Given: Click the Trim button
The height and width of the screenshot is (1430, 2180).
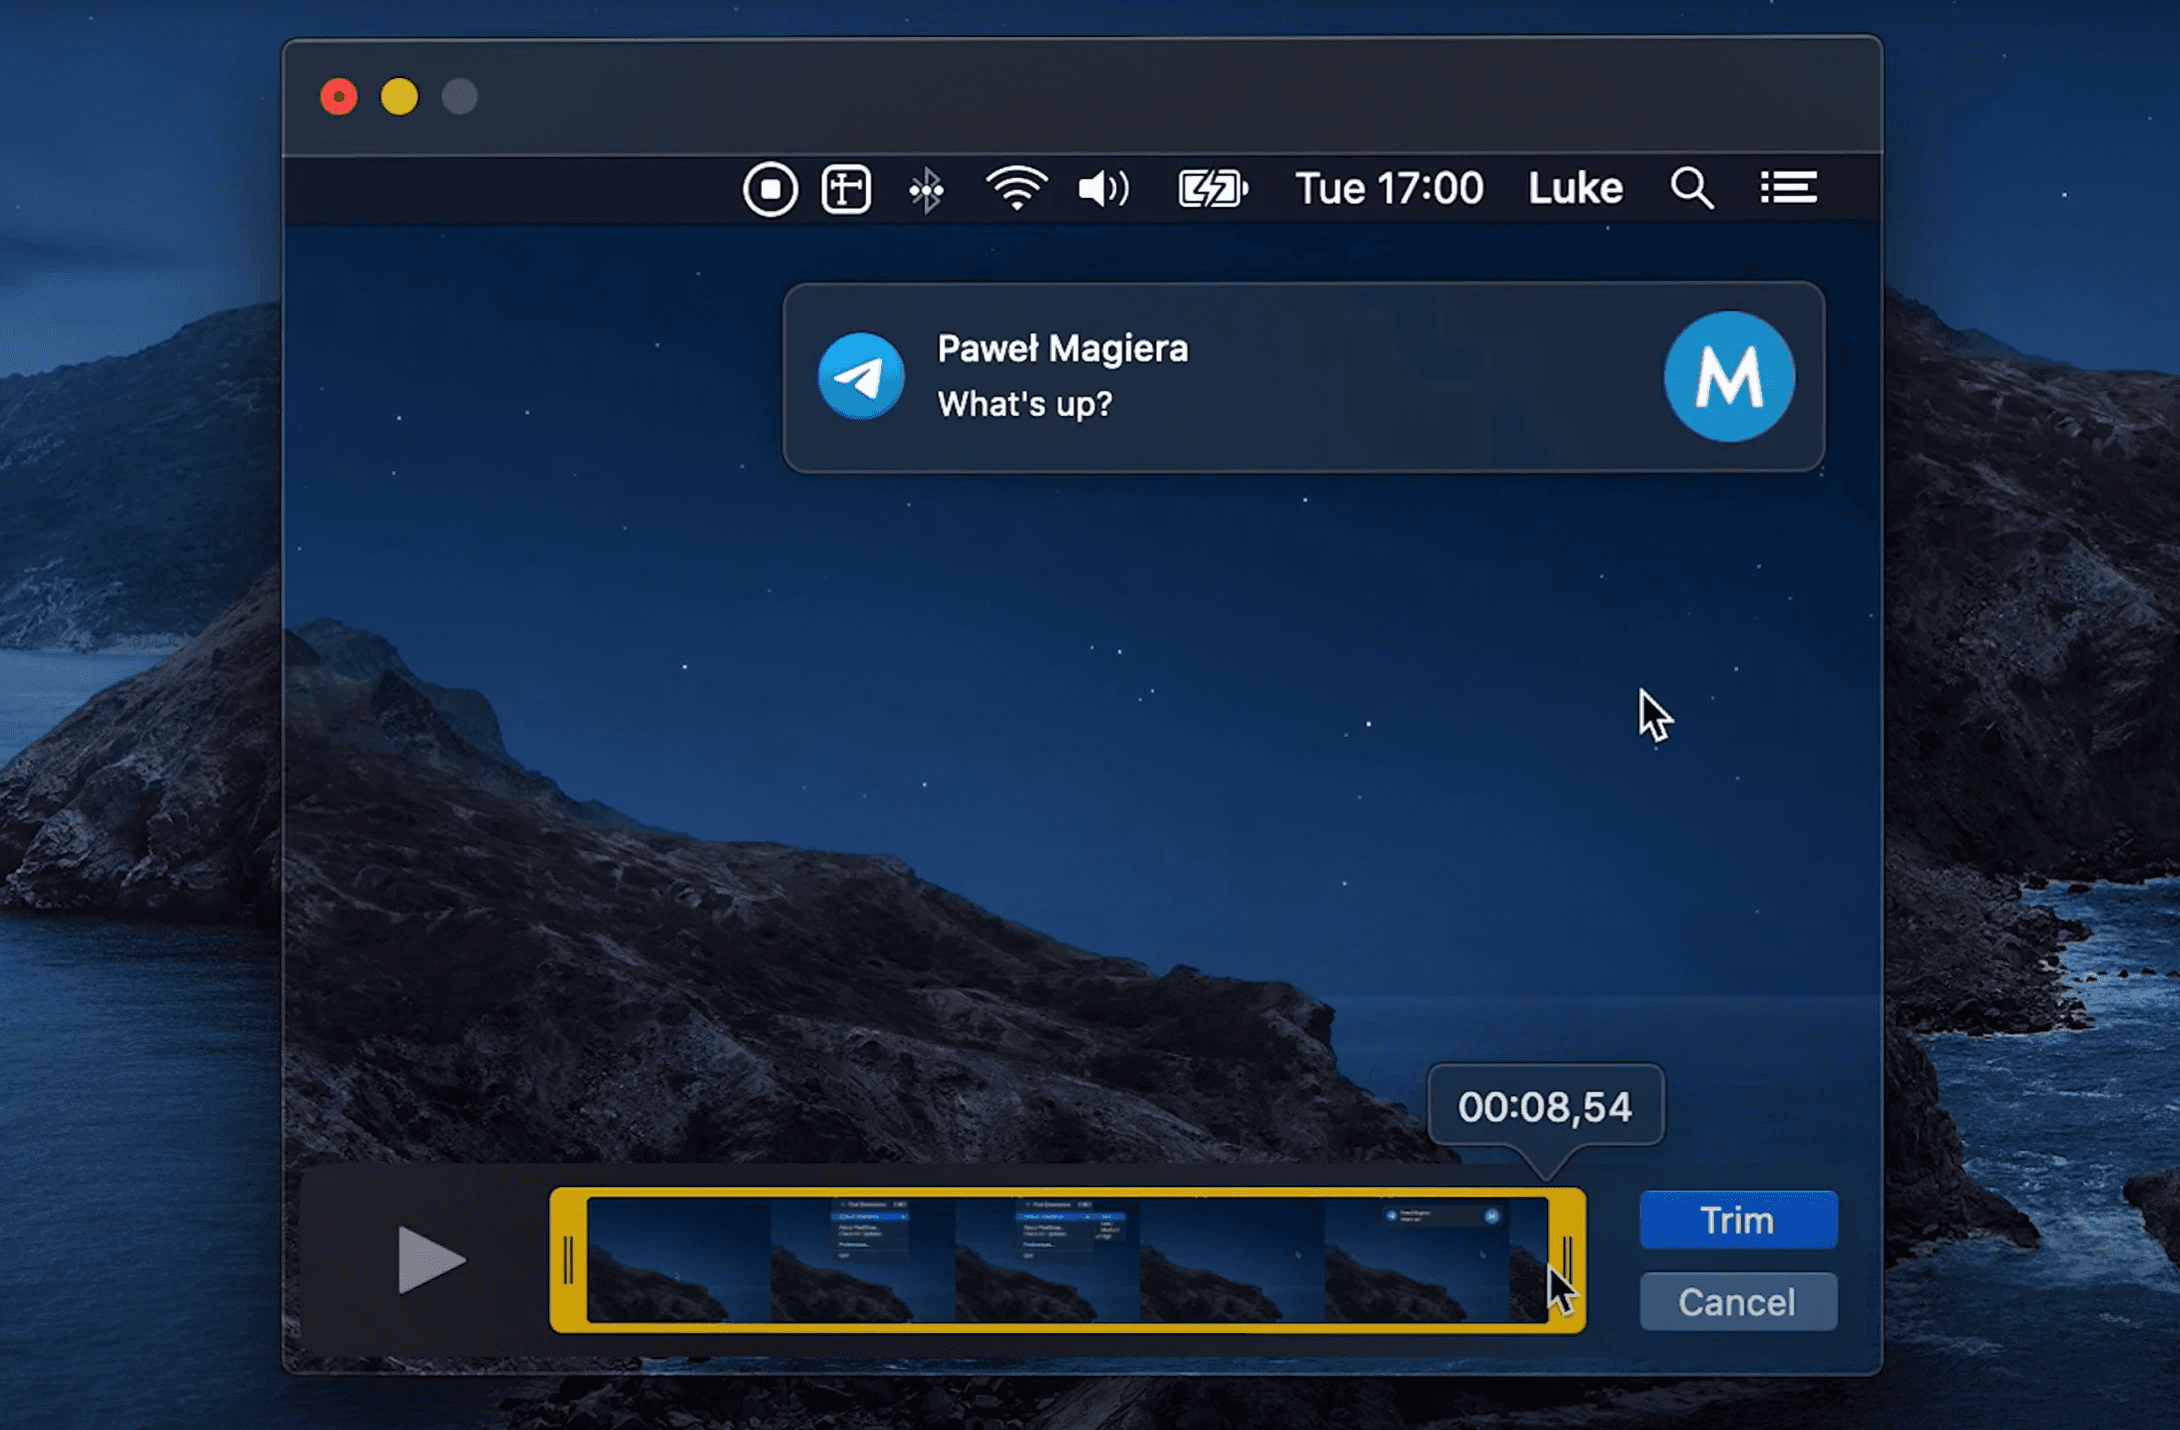Looking at the screenshot, I should pos(1737,1220).
